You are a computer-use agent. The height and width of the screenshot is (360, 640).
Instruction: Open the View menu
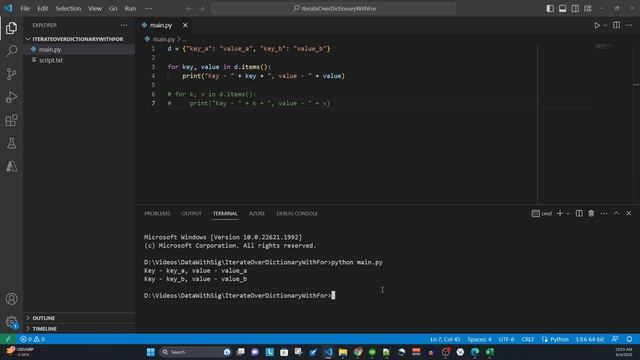click(95, 9)
